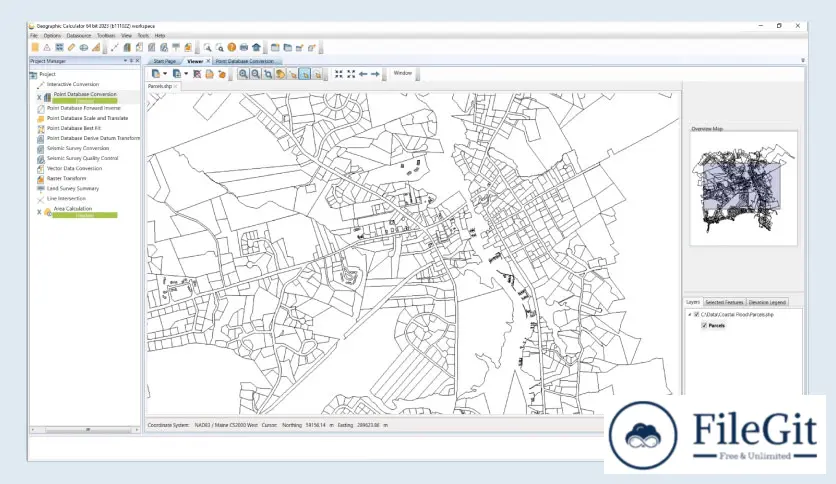Open the View menu
This screenshot has height=484, width=836.
[x=126, y=36]
